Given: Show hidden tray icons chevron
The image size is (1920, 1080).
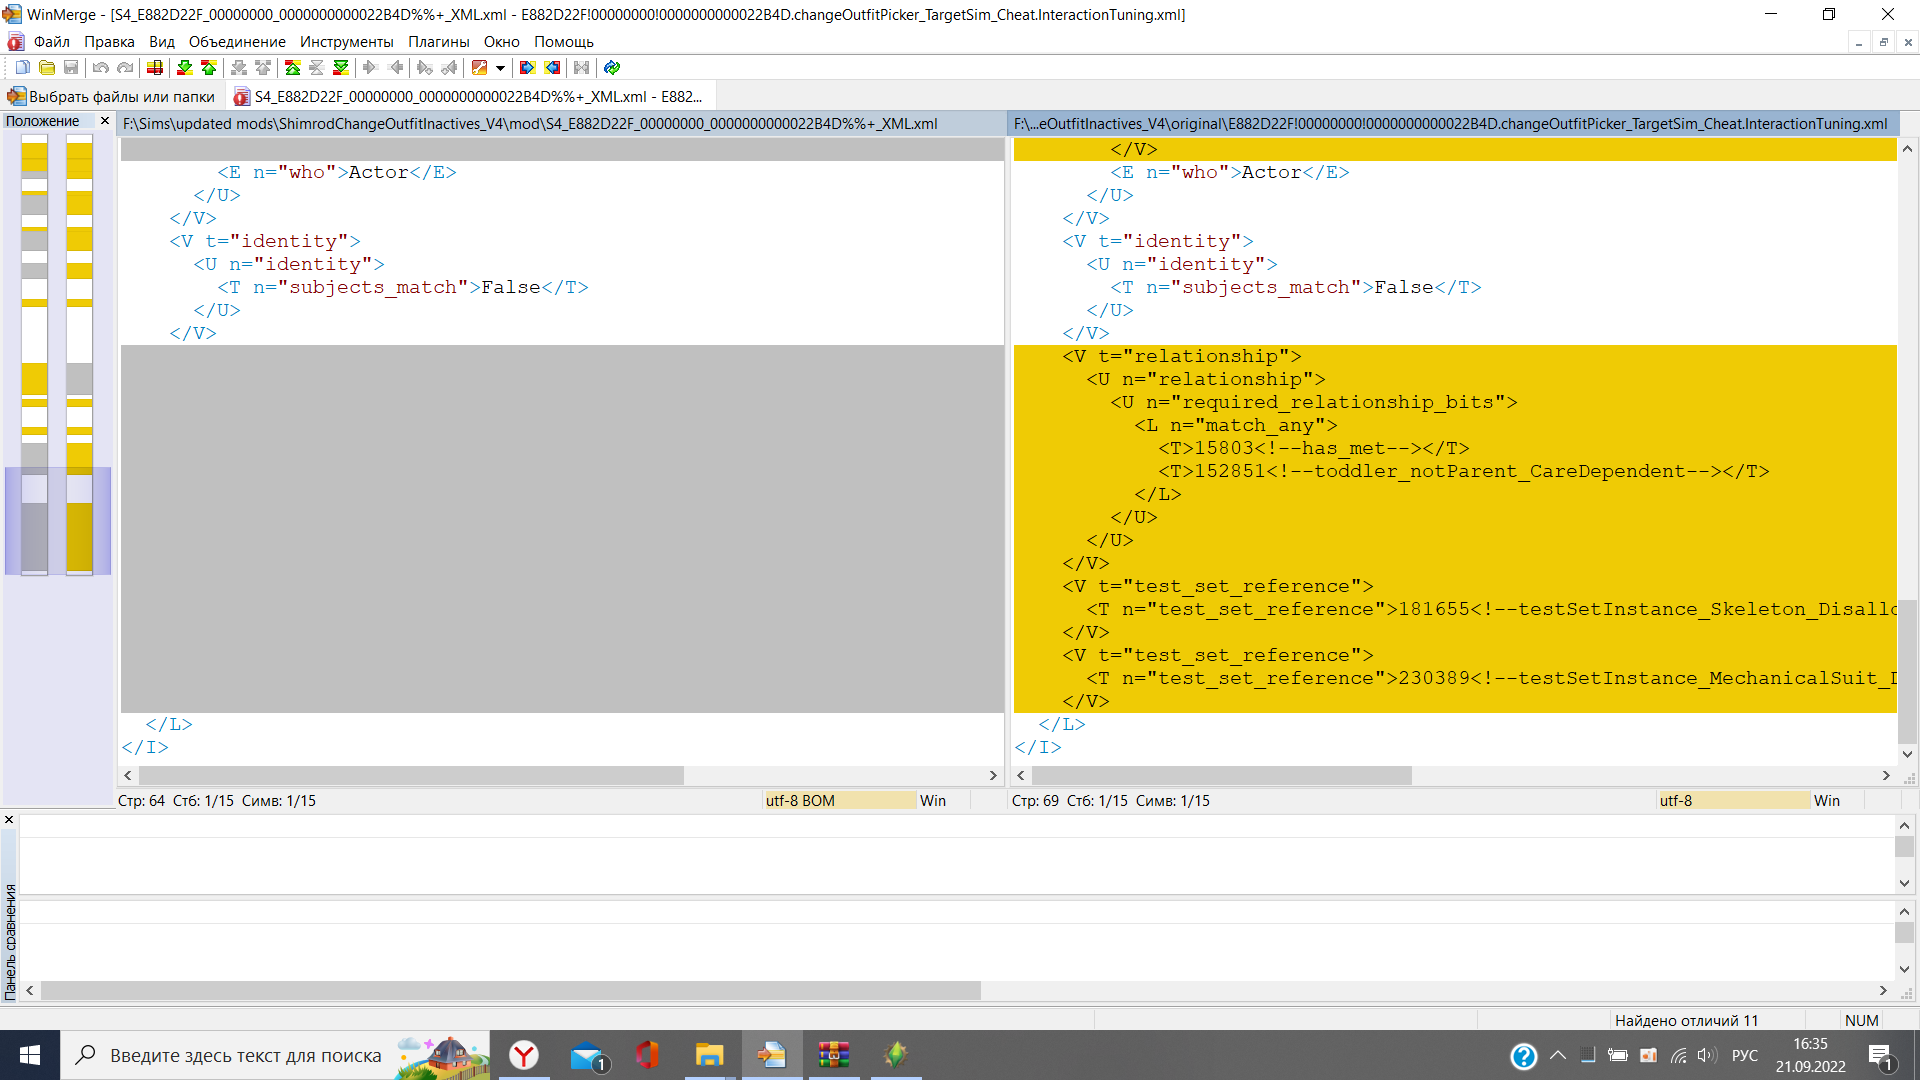Looking at the screenshot, I should coord(1558,1055).
